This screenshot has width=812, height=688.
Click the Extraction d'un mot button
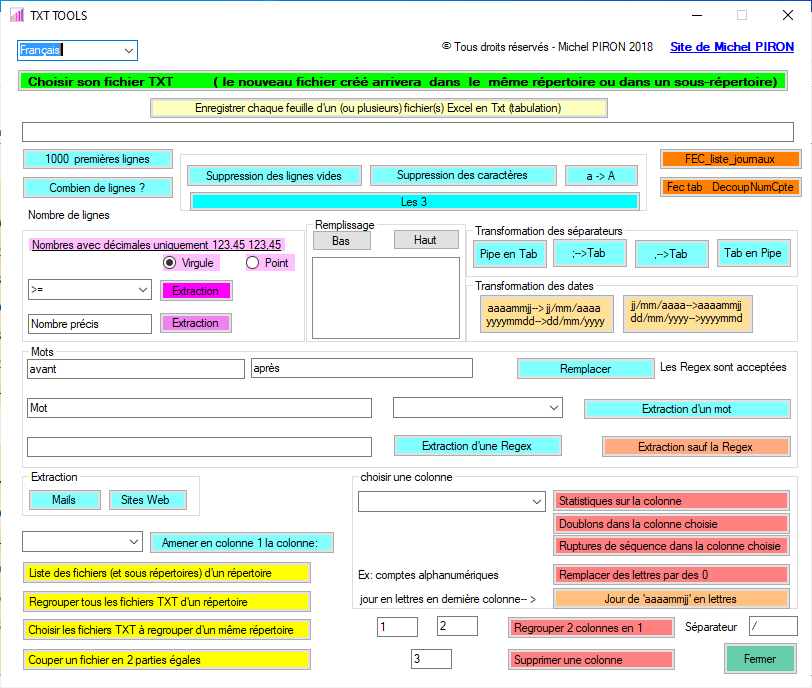[x=687, y=409]
